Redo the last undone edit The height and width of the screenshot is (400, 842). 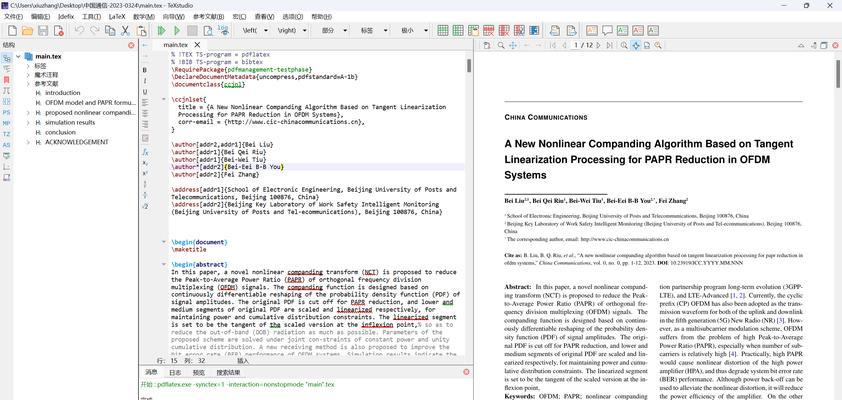coord(95,31)
